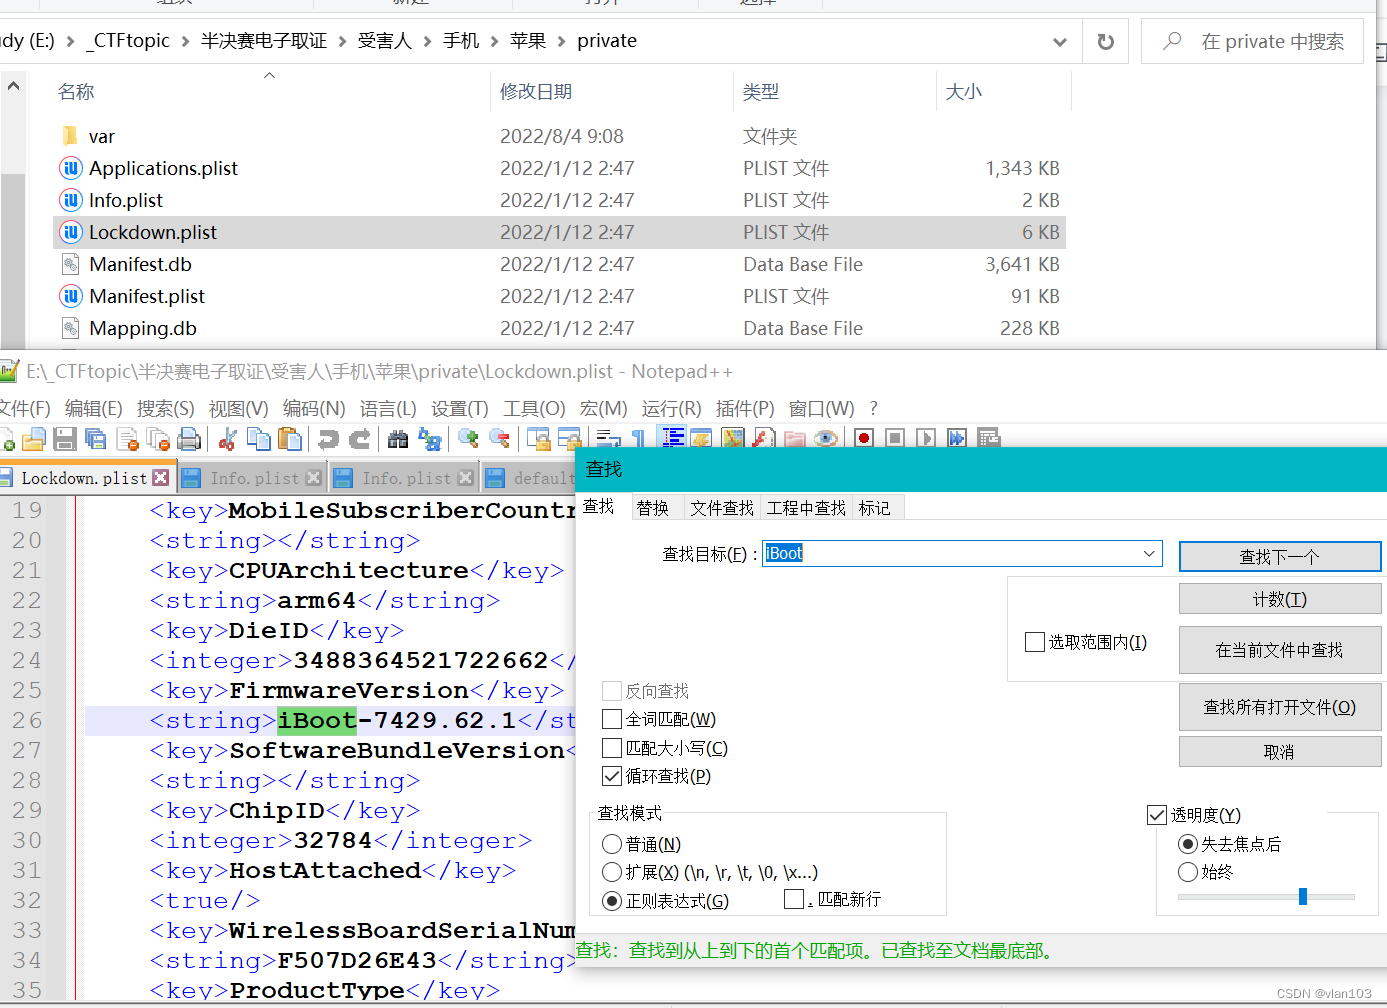This screenshot has width=1387, height=1008.
Task: Close the Lockdown.plist tab via its X
Action: (161, 478)
